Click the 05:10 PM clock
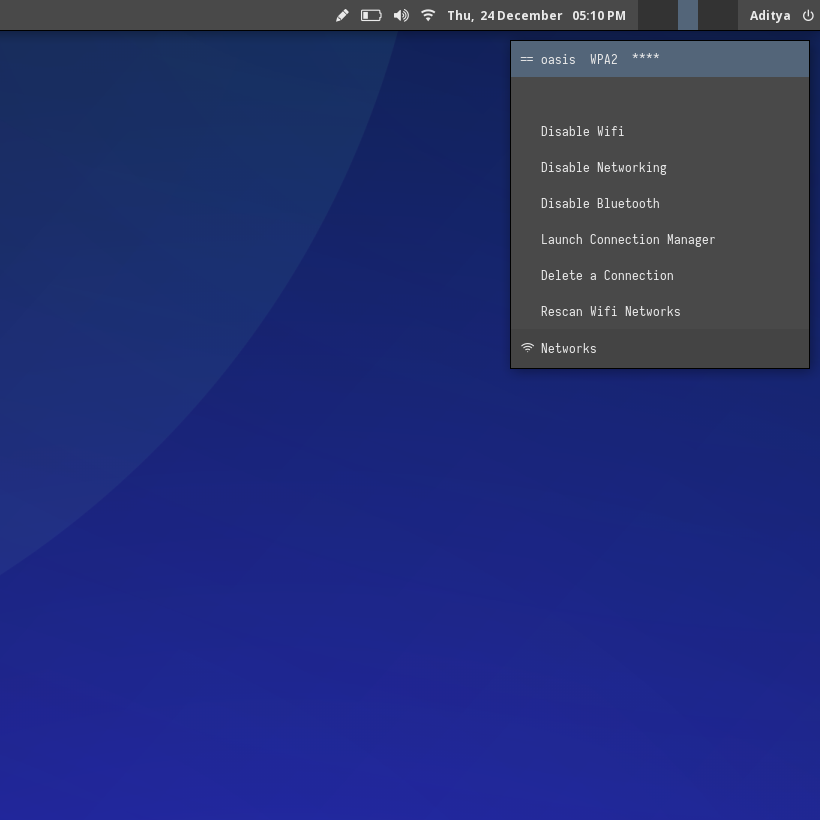This screenshot has height=820, width=820. pyautogui.click(x=598, y=15)
